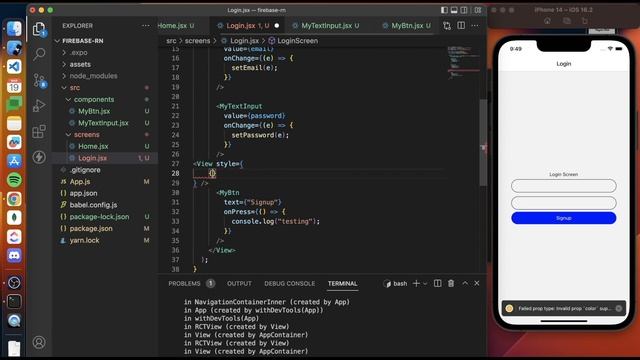Open the Search view in activity bar

(39, 54)
